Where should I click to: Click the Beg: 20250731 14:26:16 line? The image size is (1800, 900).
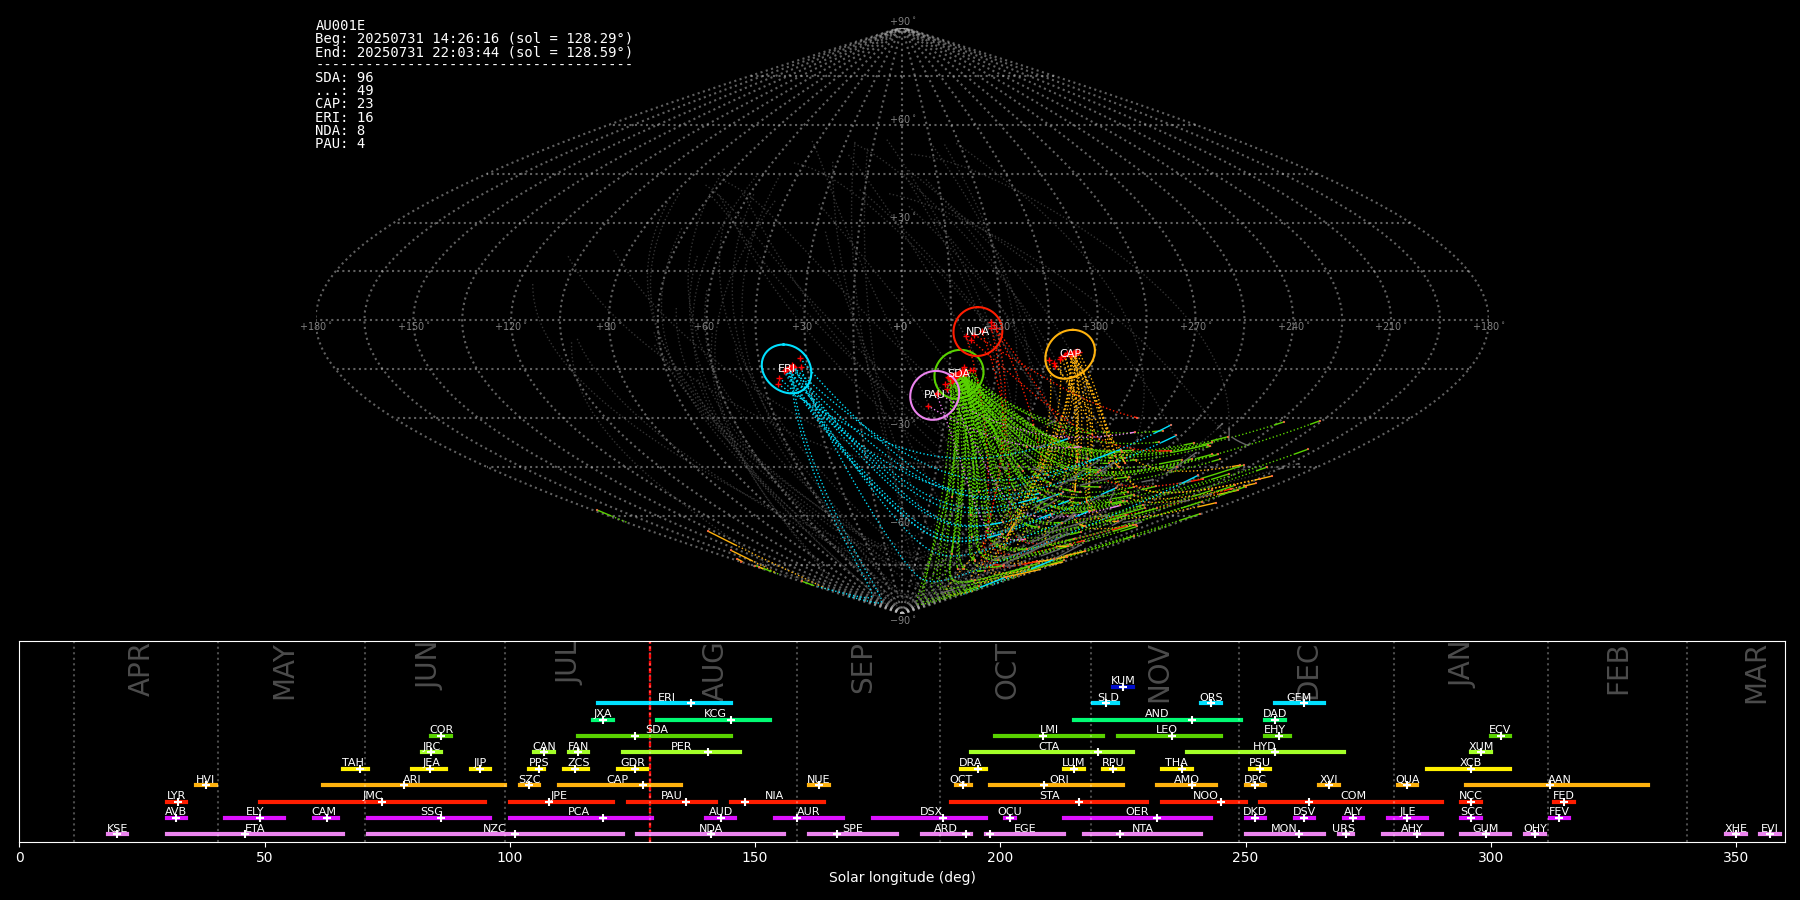coord(474,39)
